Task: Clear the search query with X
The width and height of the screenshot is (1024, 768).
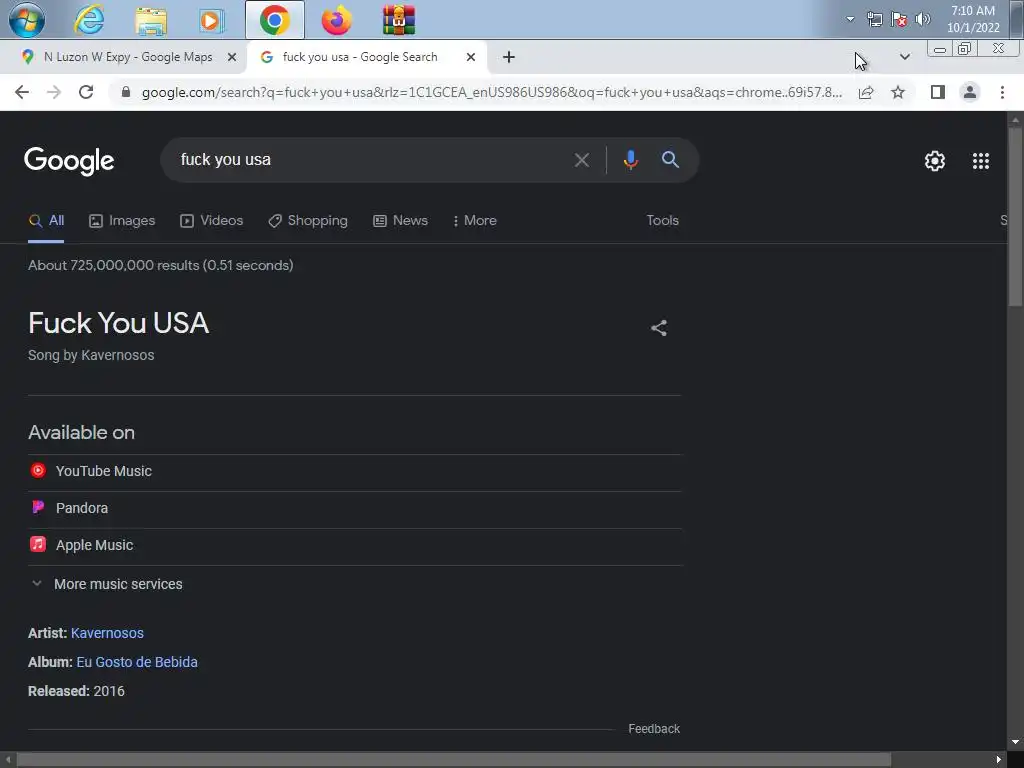Action: tap(582, 160)
